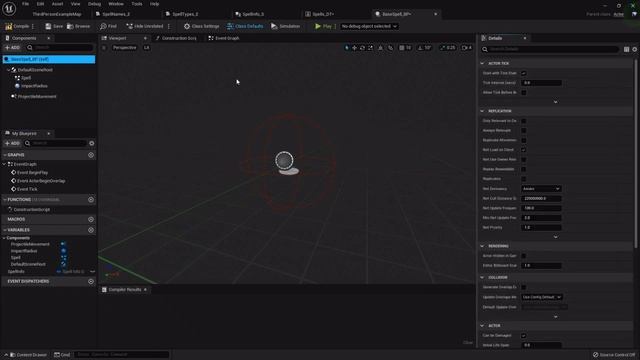This screenshot has height=360, width=640.
Task: Toggle Details property matrix grid icon
Action: tap(627, 49)
